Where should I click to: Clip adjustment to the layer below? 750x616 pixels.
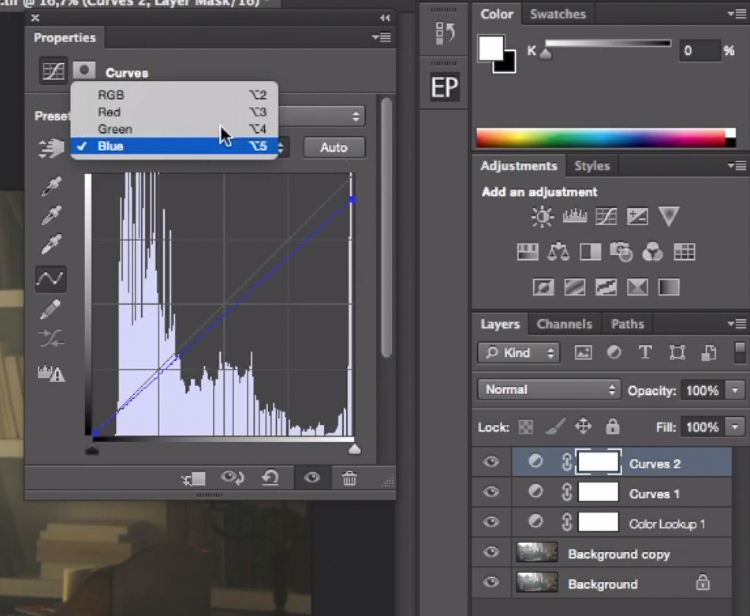[194, 478]
